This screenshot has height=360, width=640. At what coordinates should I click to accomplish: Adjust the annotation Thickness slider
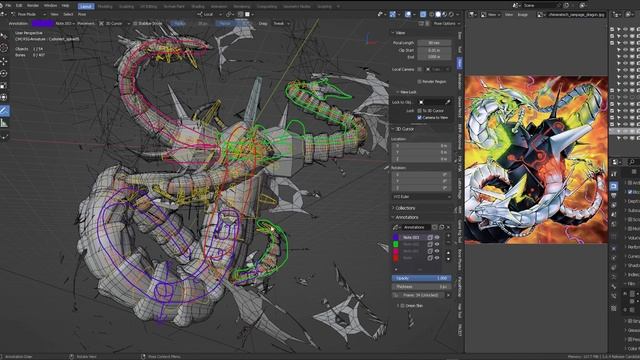[422, 287]
